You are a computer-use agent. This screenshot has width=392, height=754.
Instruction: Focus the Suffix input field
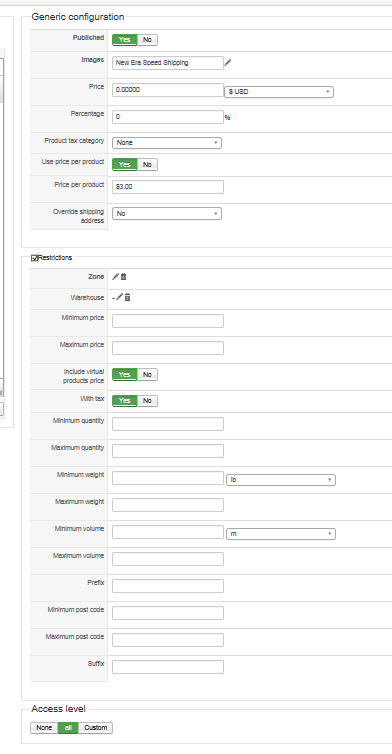(x=168, y=667)
